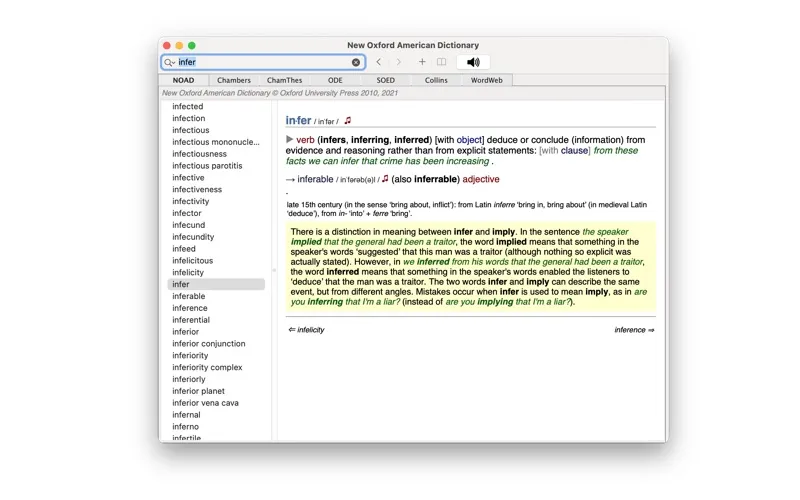Image resolution: width=800 pixels, height=500 pixels.
Task: Click the 'inferable' derivative word
Action: tap(315, 179)
